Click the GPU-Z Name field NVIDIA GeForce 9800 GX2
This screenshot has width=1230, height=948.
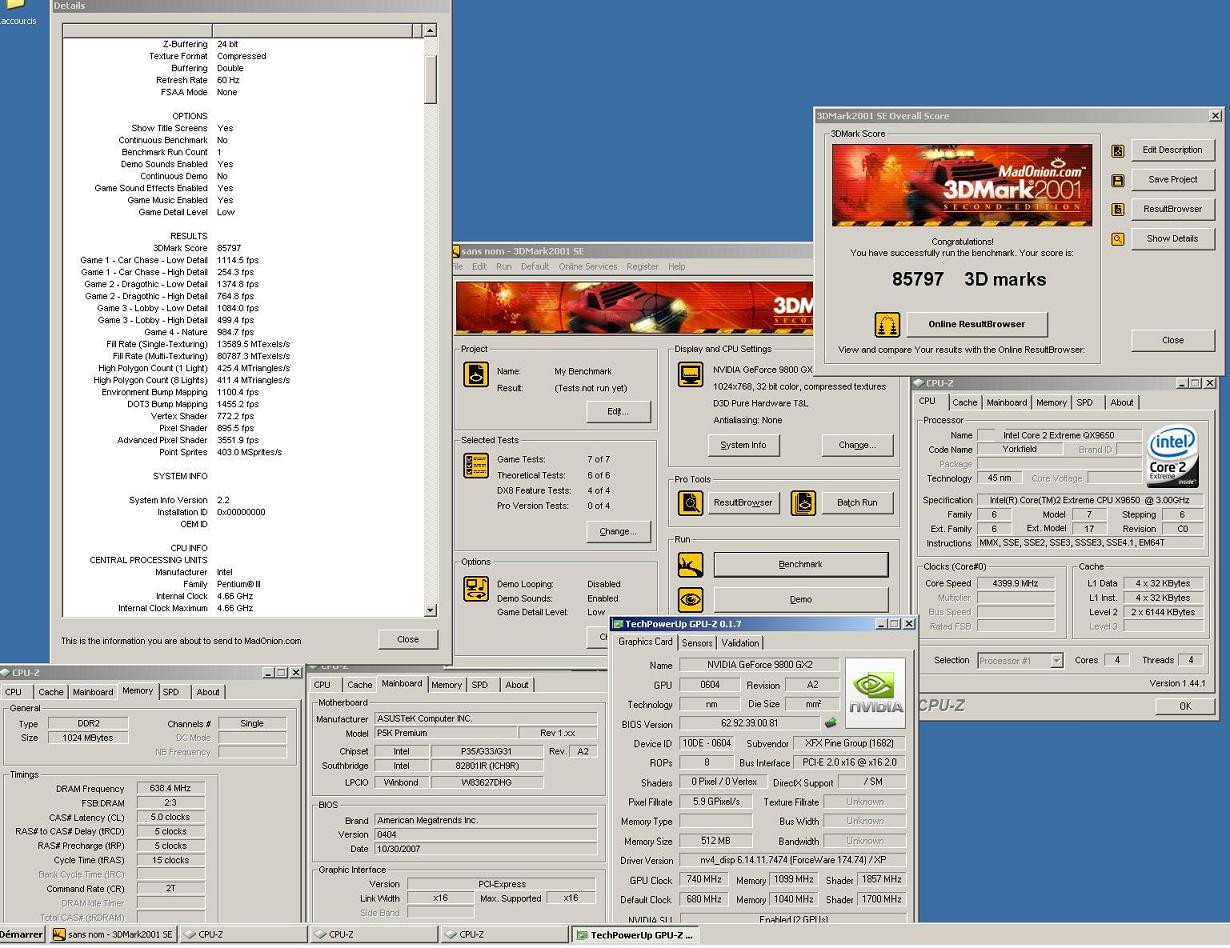coord(759,665)
